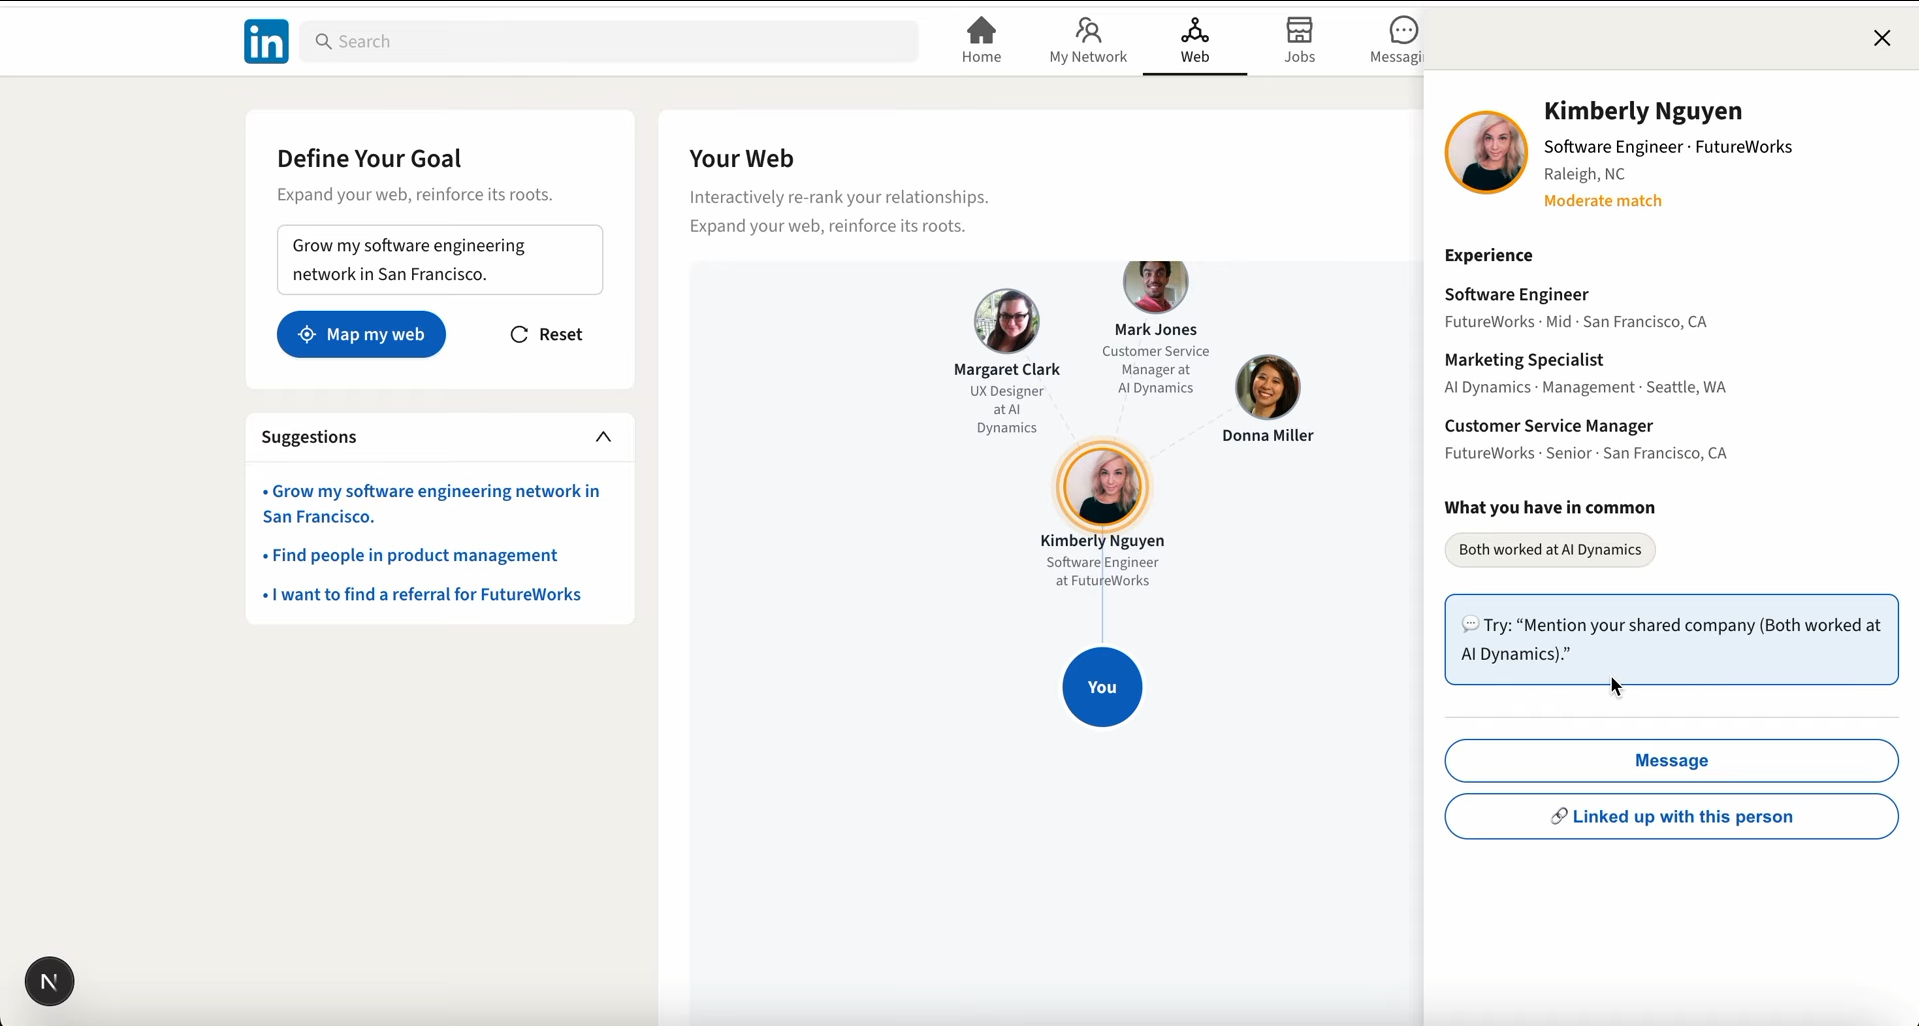Image resolution: width=1919 pixels, height=1026 pixels.
Task: Choose suggestion Find people in product management
Action: click(x=410, y=556)
